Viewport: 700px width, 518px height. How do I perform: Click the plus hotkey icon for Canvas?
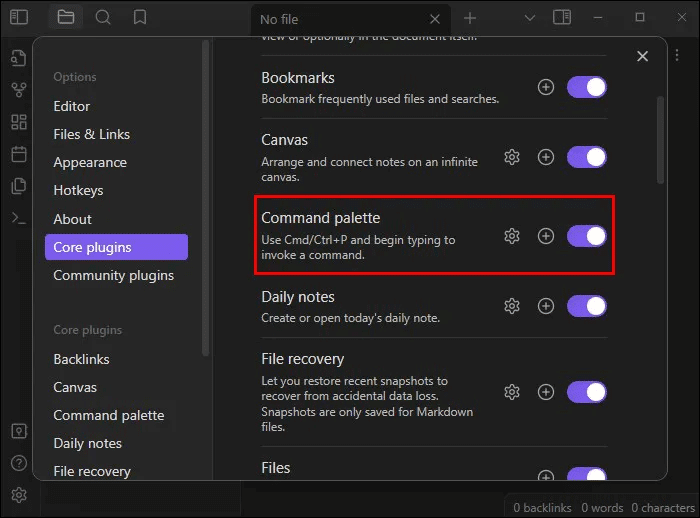pos(546,157)
